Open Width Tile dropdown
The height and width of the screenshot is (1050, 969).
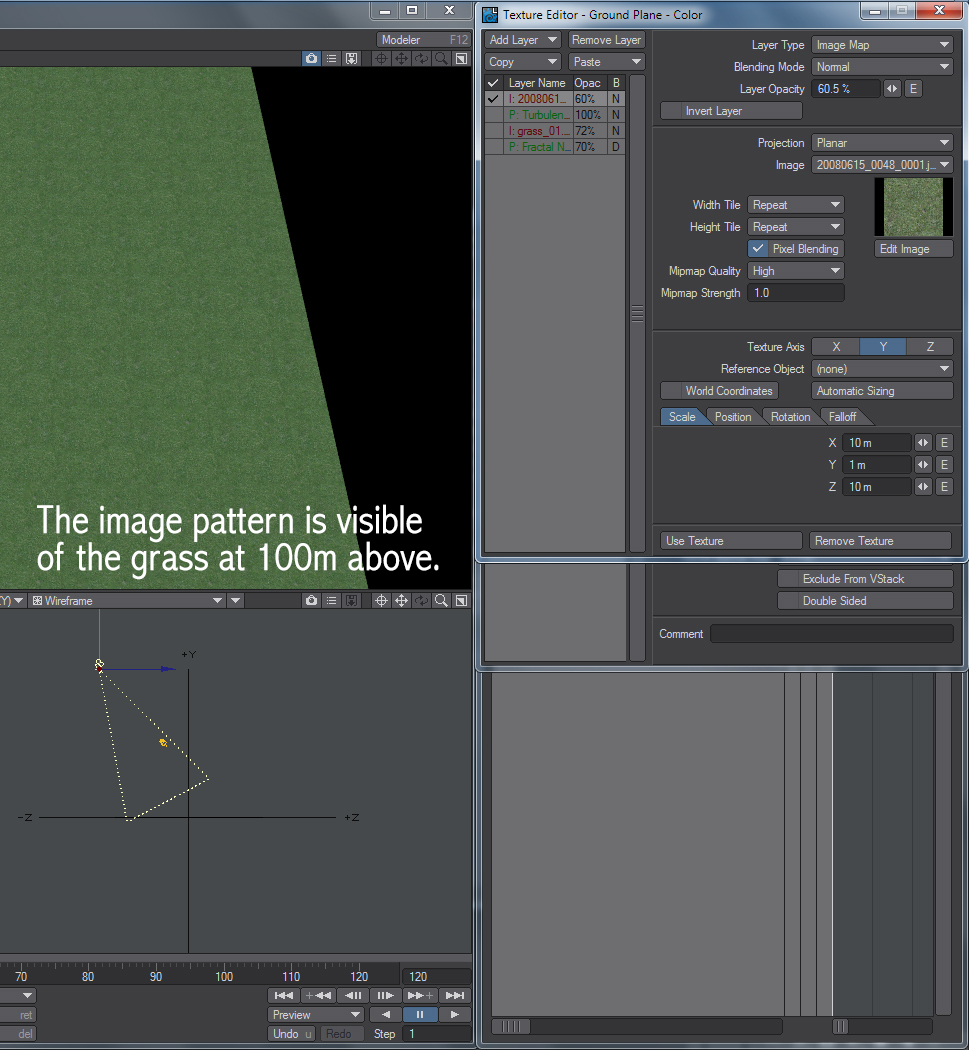click(796, 205)
